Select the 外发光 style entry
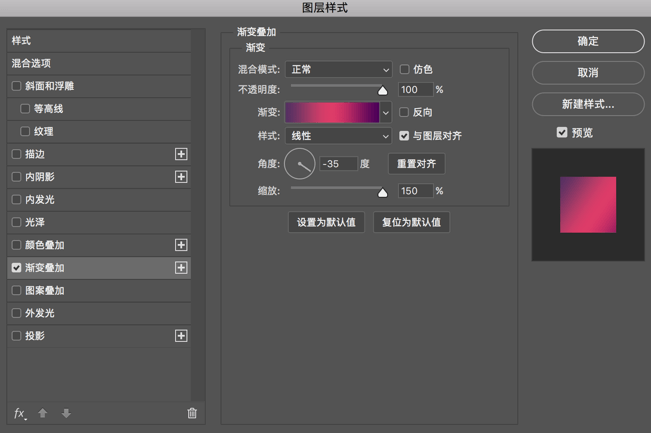The image size is (651, 433). [40, 313]
